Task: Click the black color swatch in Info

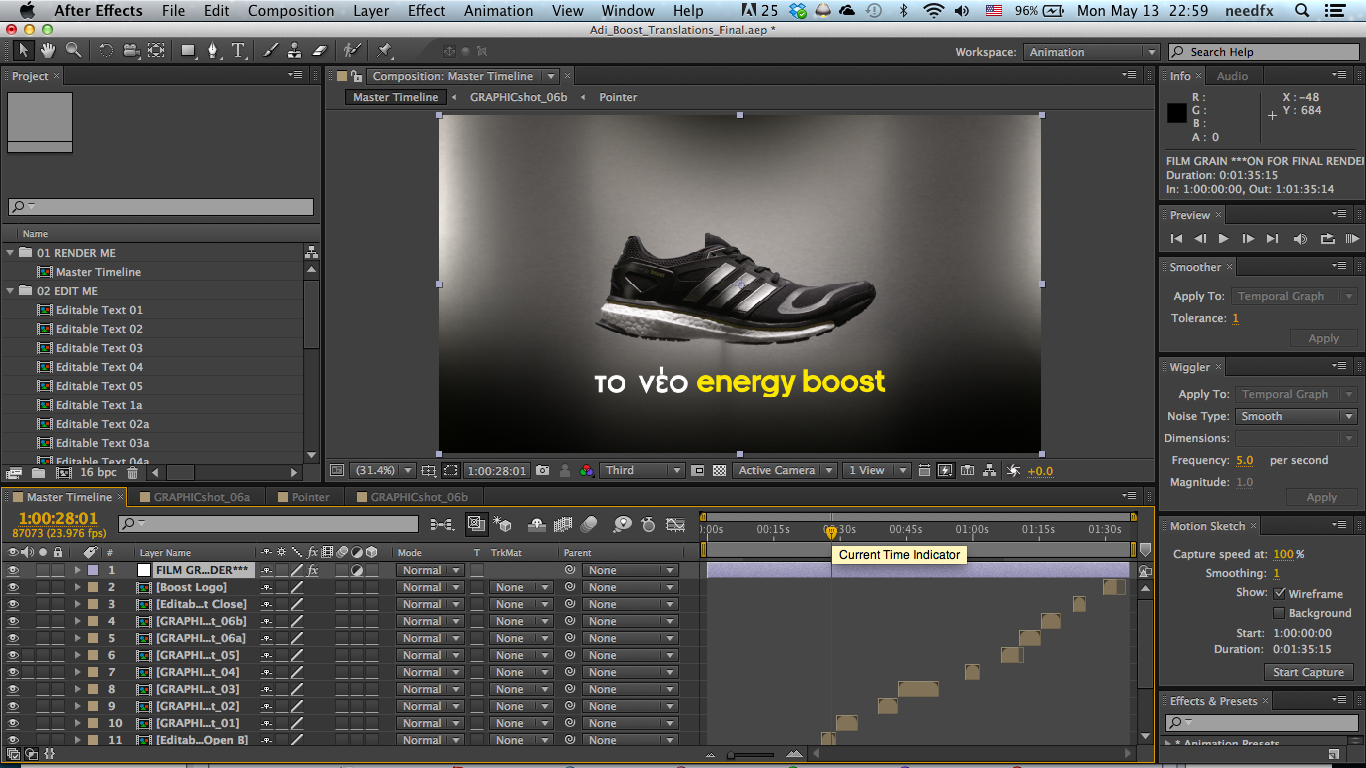Action: (x=1176, y=114)
